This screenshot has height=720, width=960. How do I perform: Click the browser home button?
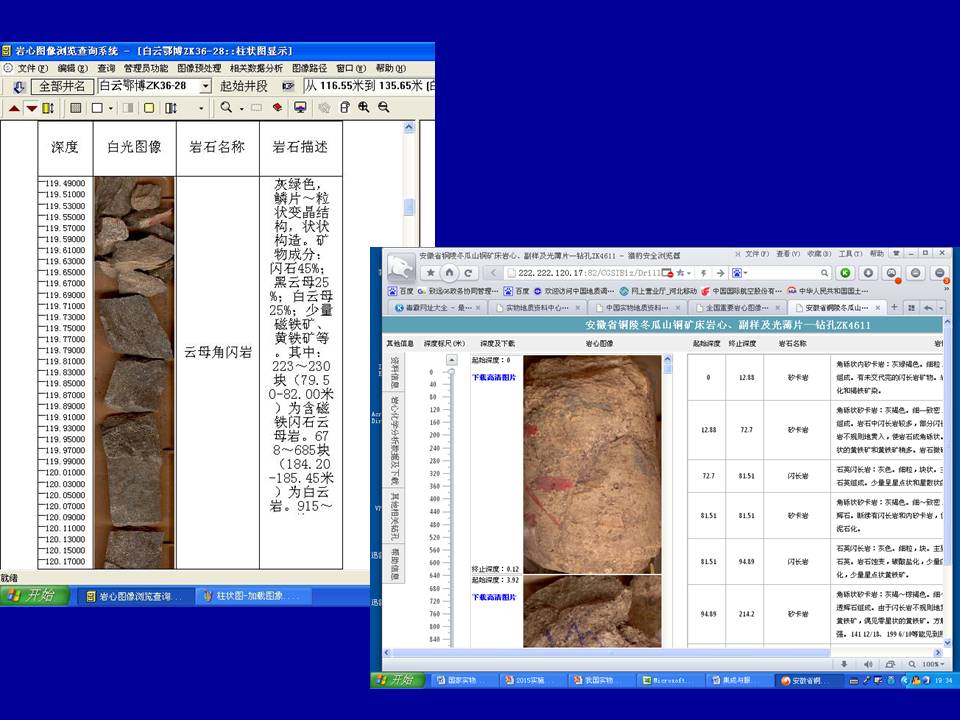point(449,272)
